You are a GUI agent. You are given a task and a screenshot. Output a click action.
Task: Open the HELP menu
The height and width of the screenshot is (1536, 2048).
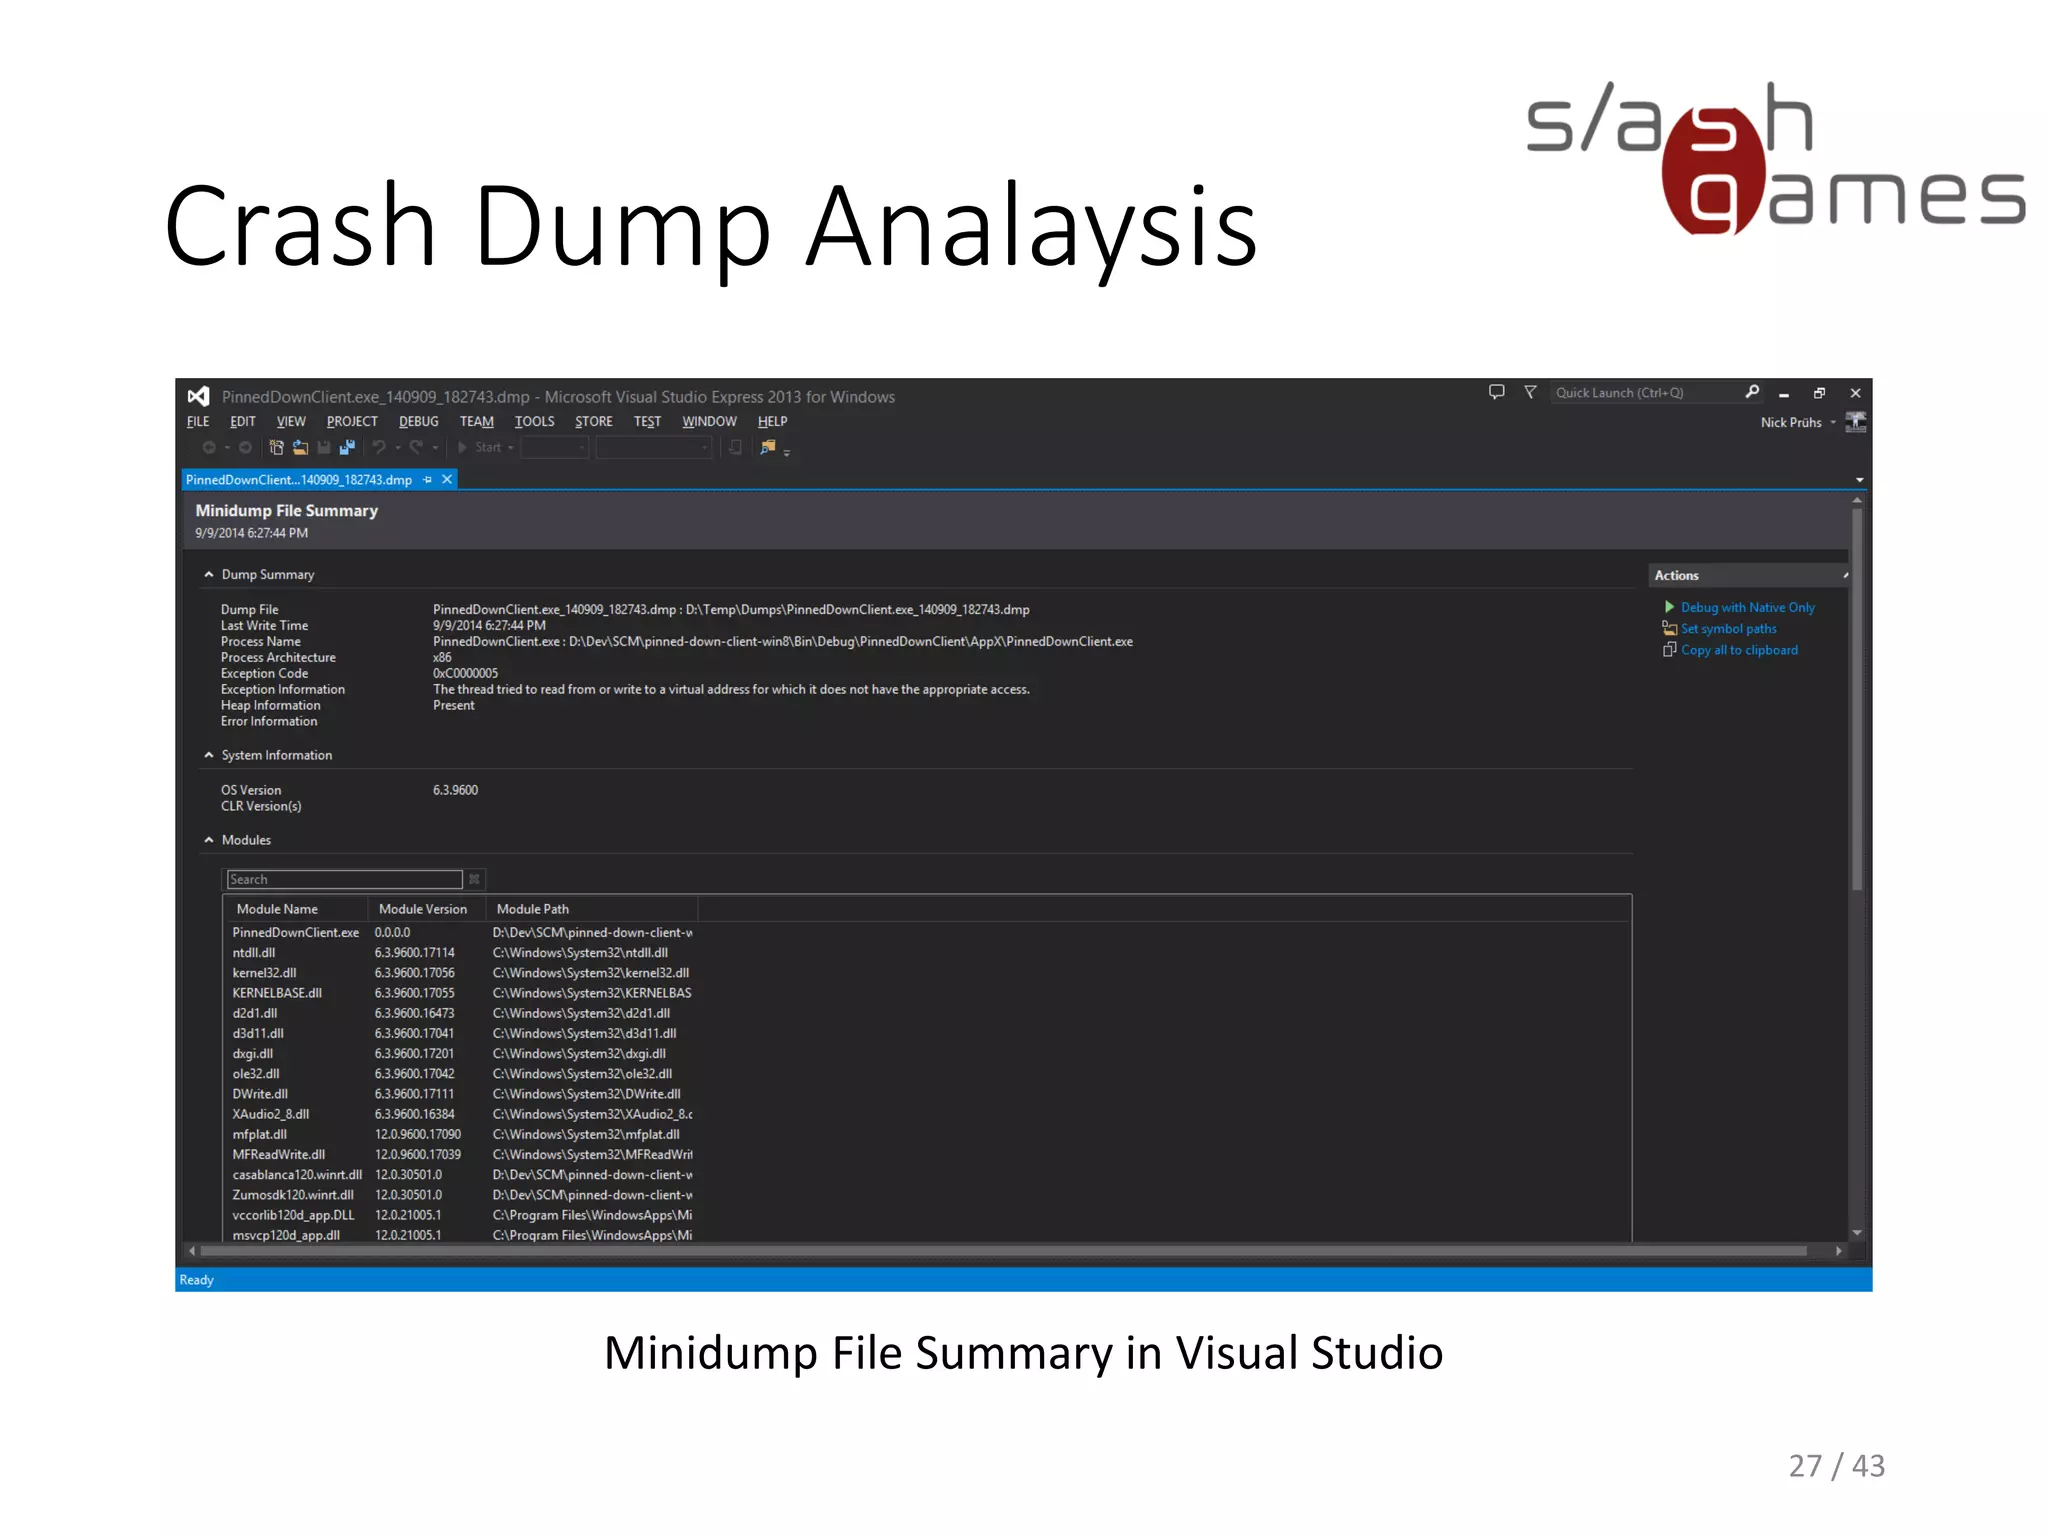(772, 422)
